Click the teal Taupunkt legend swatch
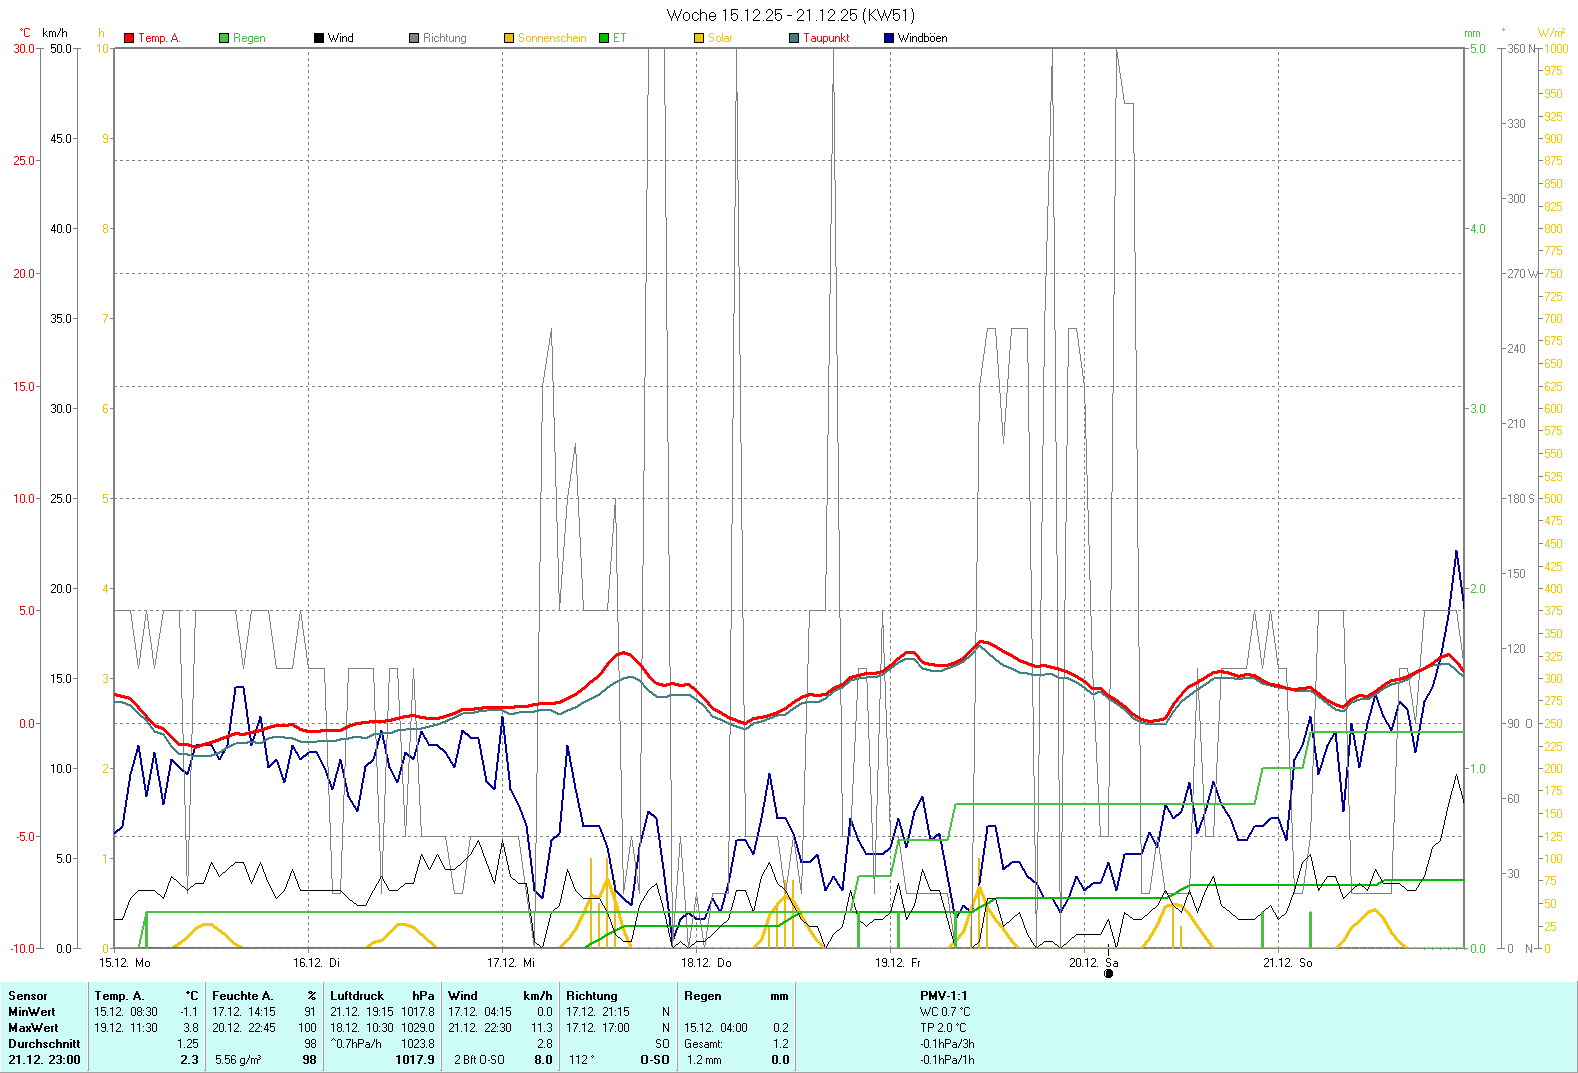The width and height of the screenshot is (1578, 1073). [x=794, y=38]
